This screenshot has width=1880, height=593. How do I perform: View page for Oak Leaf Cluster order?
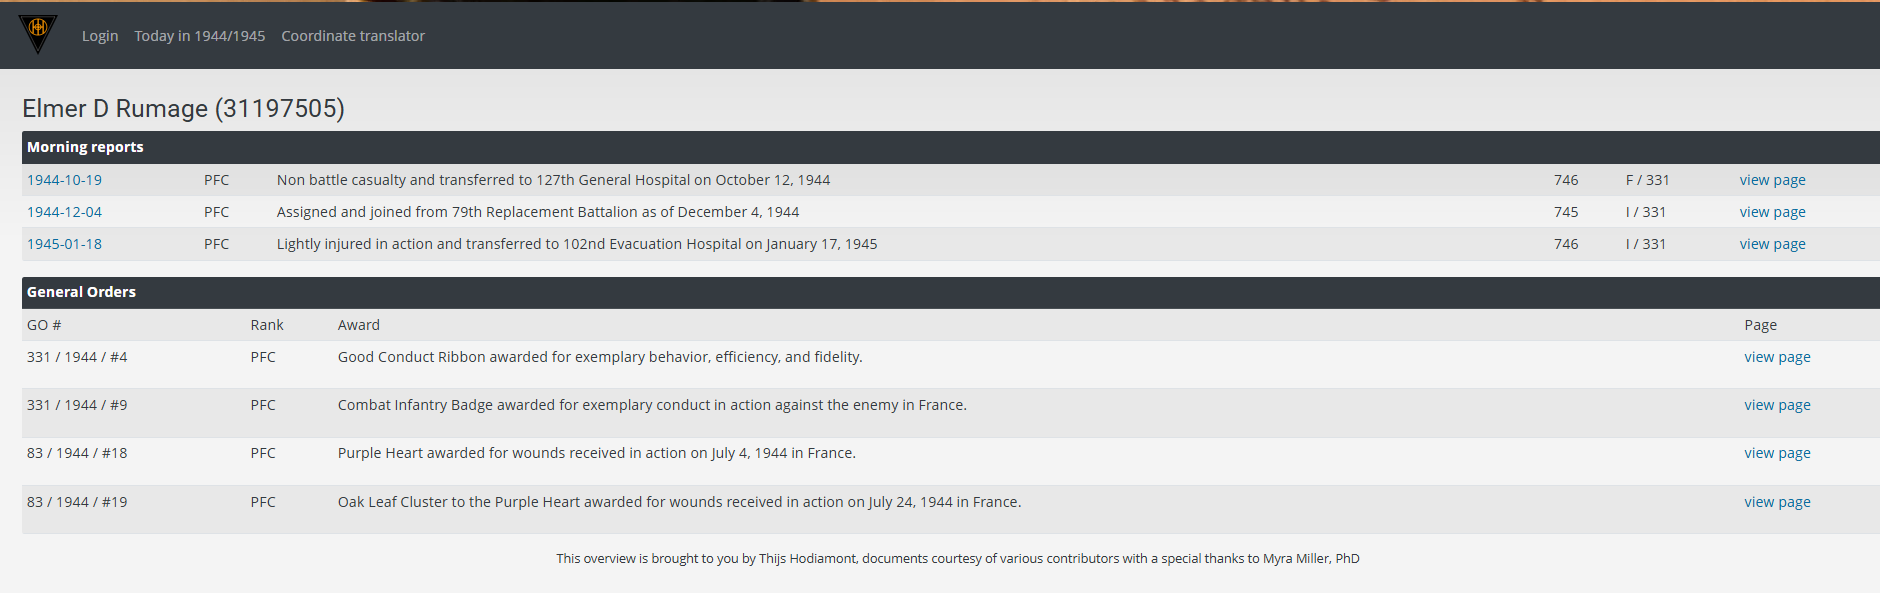point(1777,502)
